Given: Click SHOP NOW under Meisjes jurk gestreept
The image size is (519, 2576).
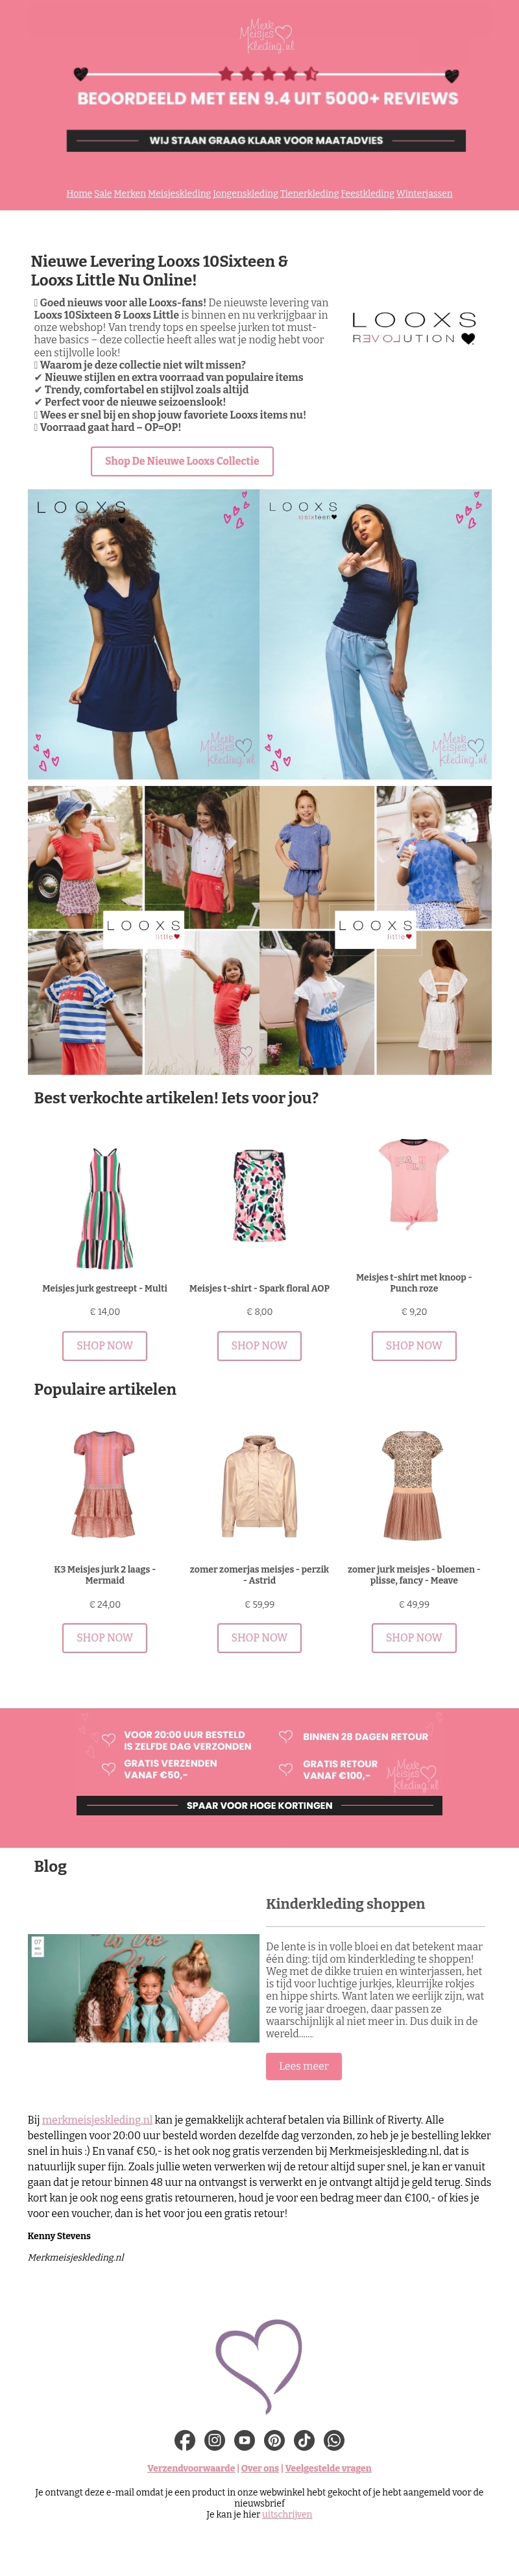Looking at the screenshot, I should [105, 1345].
